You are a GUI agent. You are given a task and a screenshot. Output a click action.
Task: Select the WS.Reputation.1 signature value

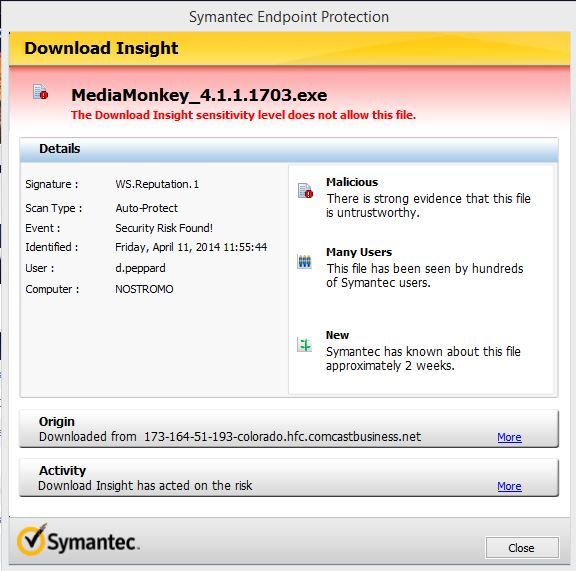[157, 184]
